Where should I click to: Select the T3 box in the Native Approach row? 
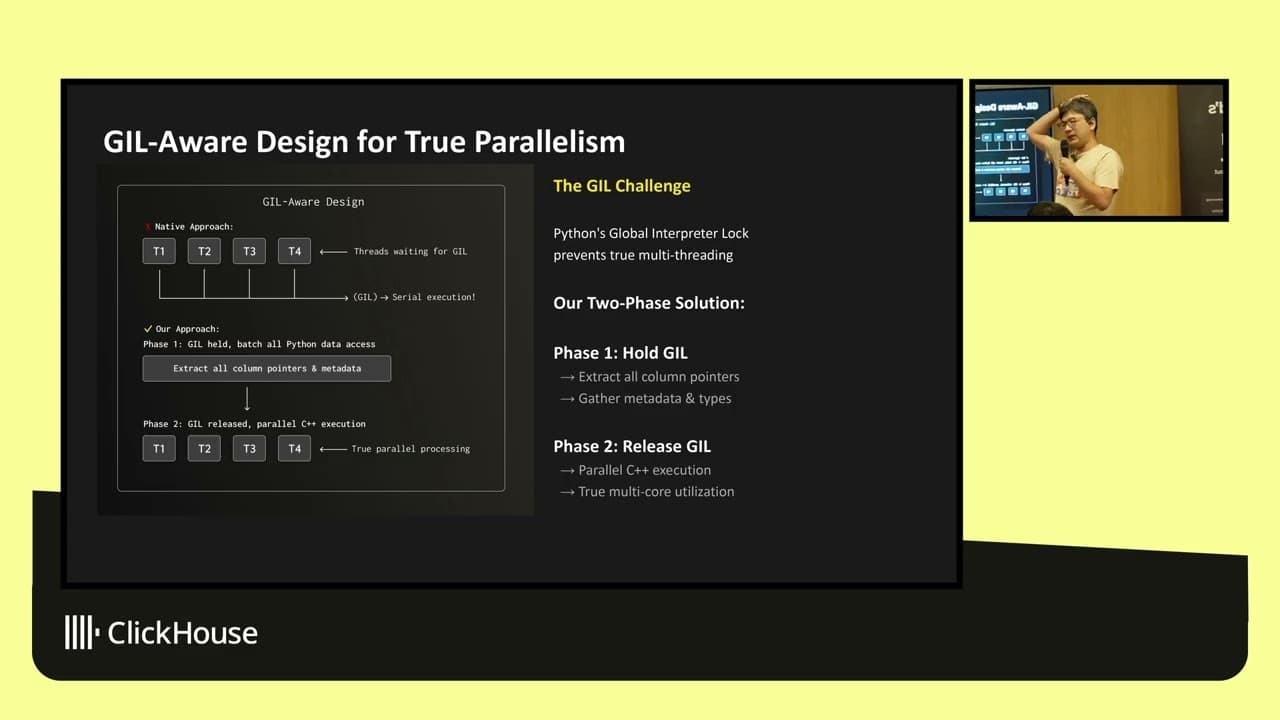pos(249,251)
